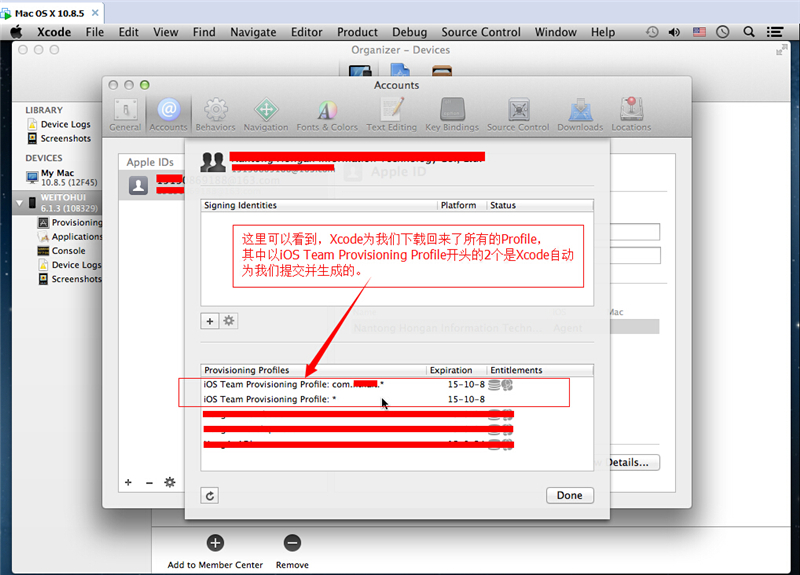Click the partially hidden Details button
This screenshot has width=800, height=575.
[634, 463]
